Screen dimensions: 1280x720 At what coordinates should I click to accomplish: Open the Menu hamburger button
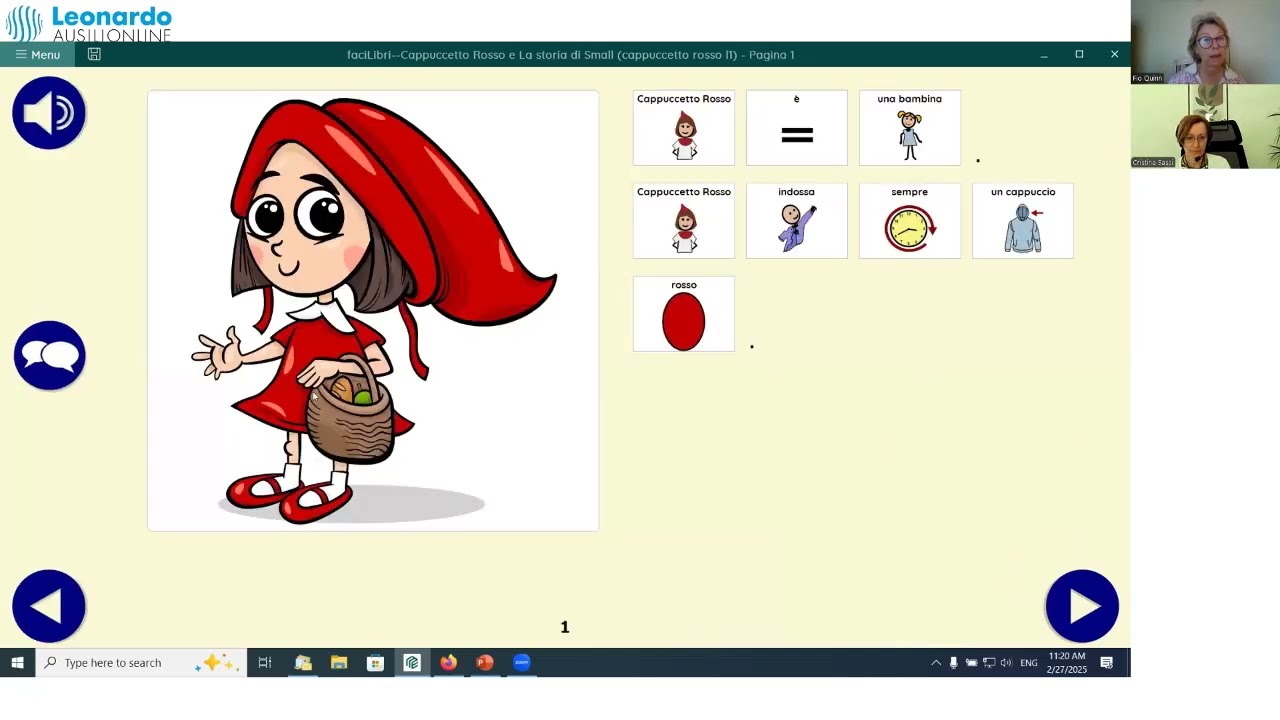coord(37,55)
